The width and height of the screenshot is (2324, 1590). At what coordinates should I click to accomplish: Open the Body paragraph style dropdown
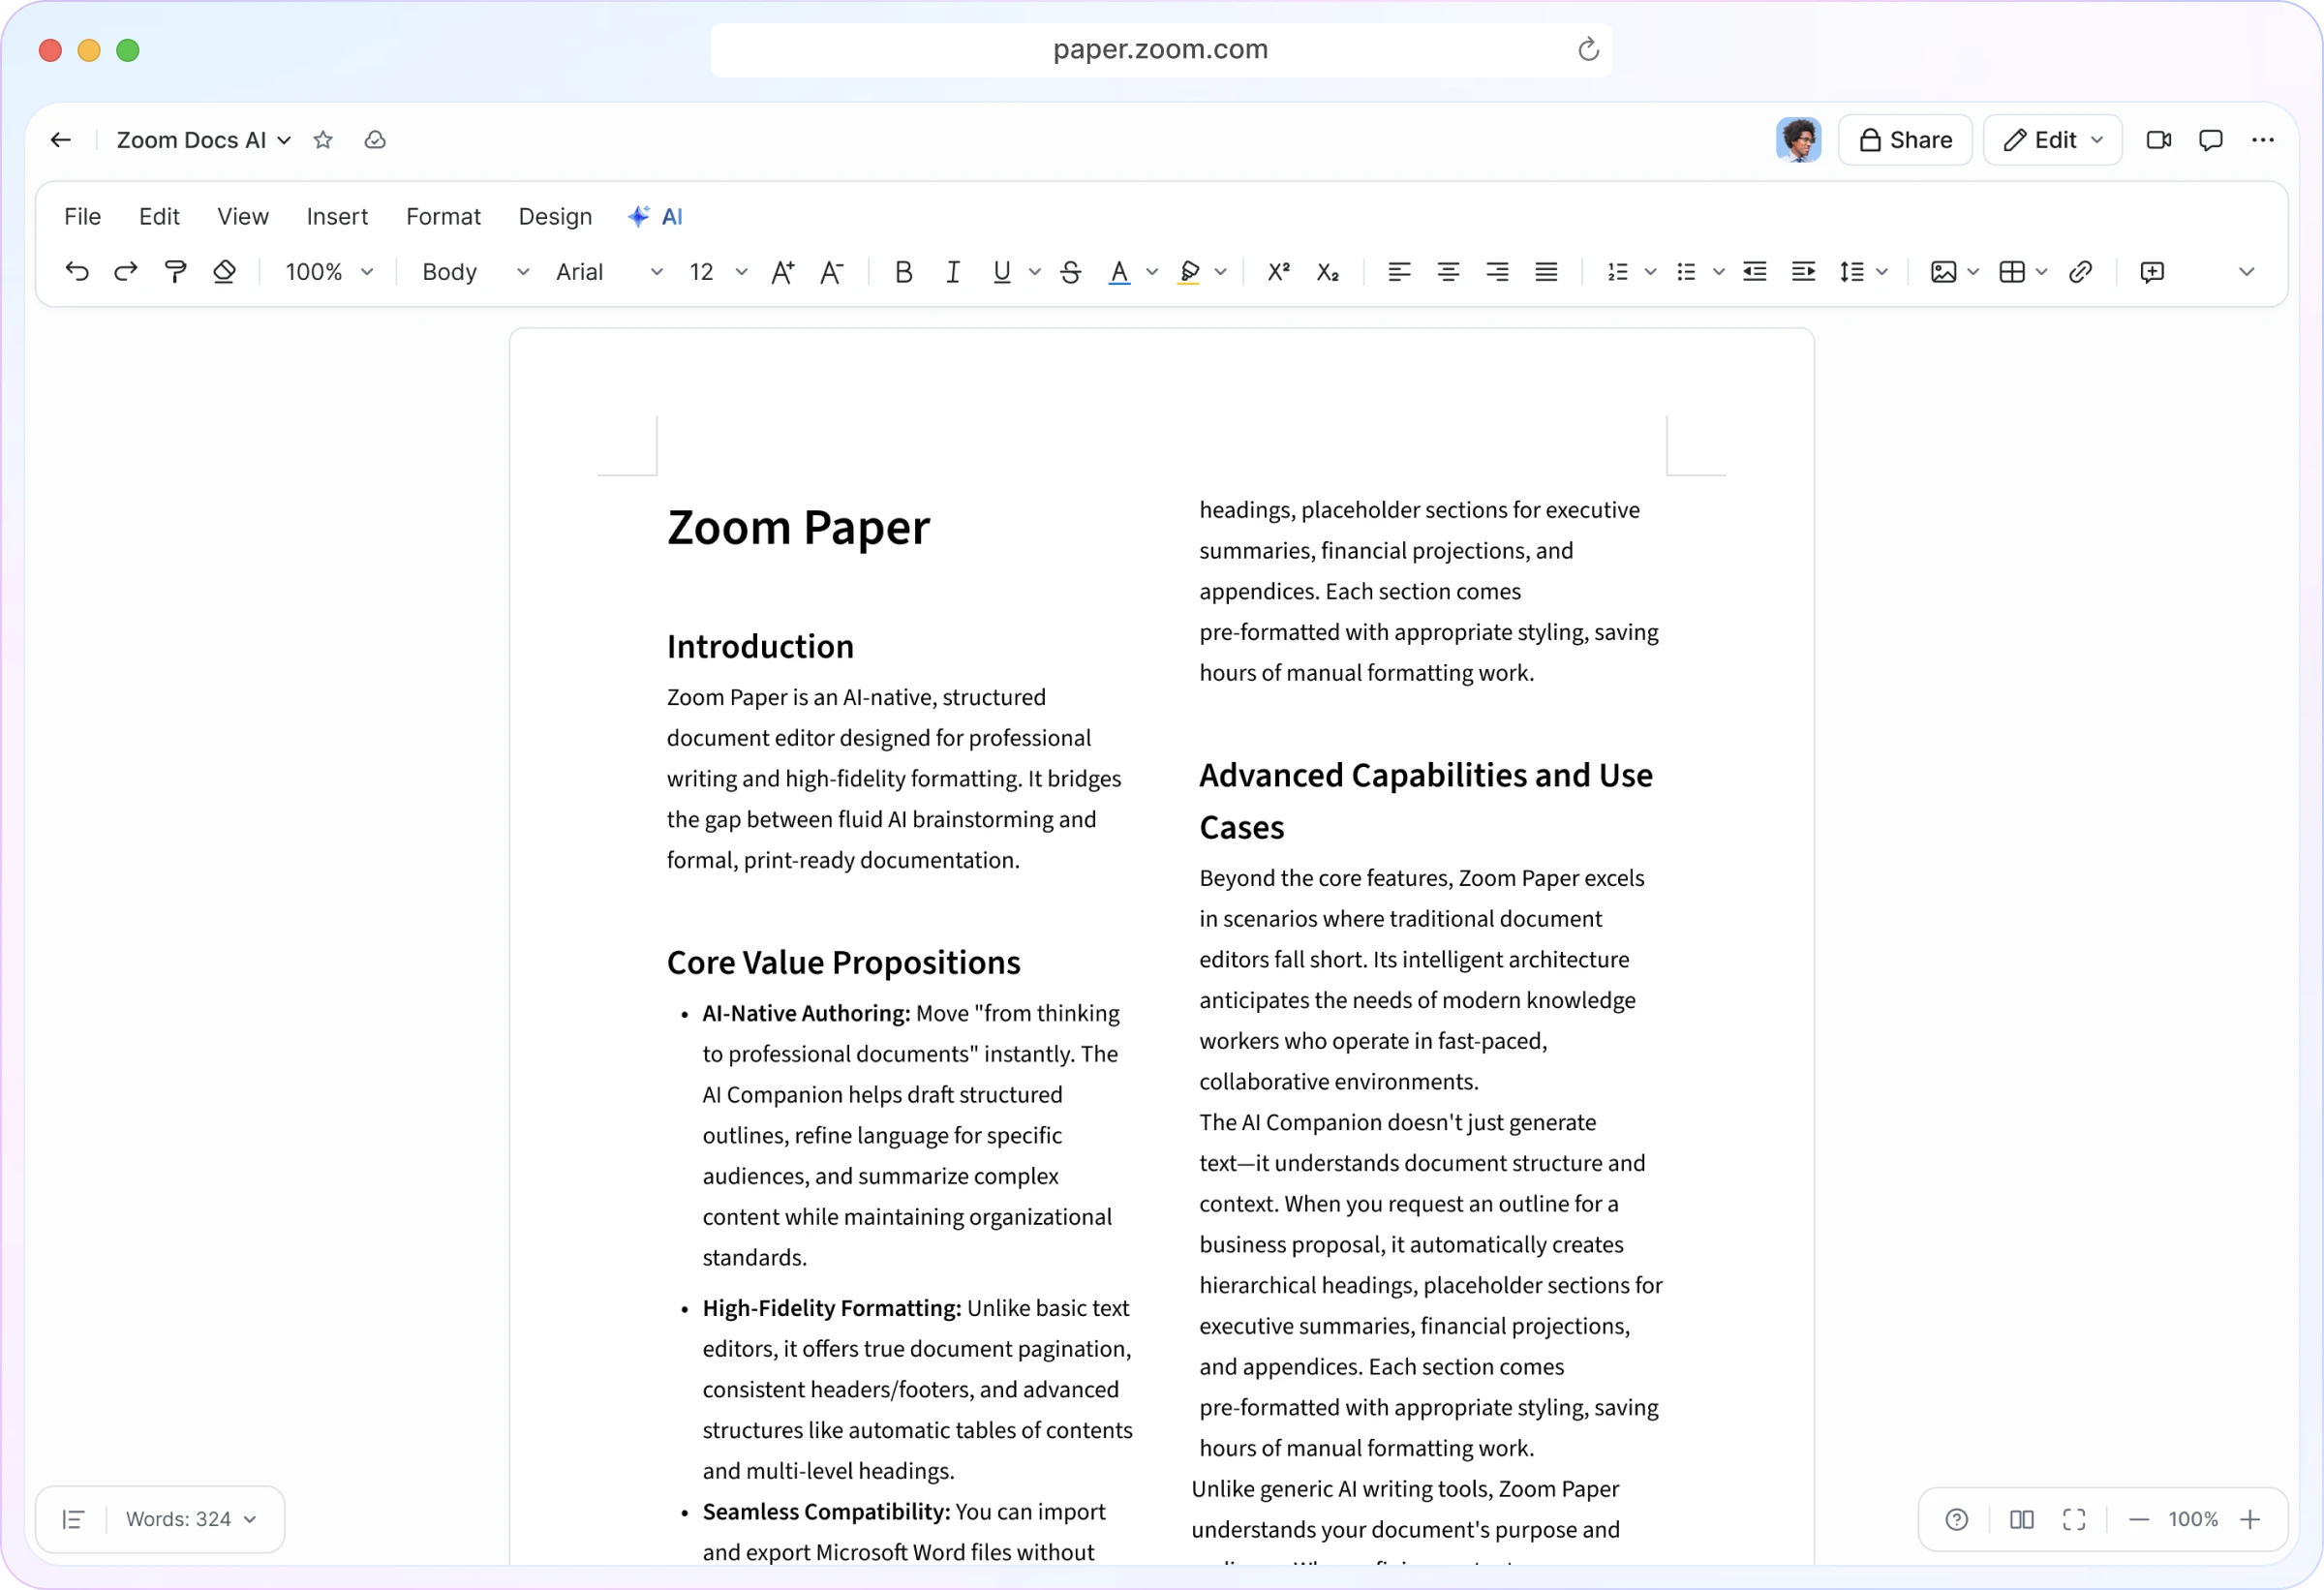pyautogui.click(x=475, y=272)
